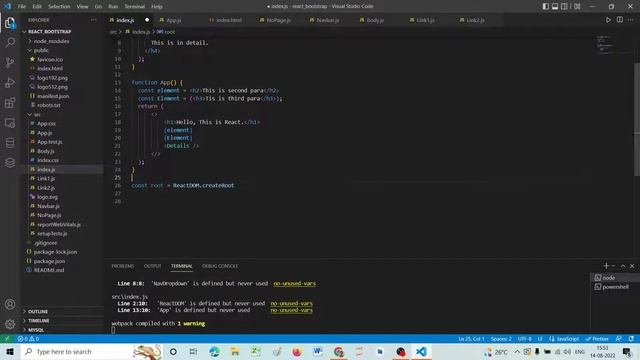Open Accounts icon in activity bar
The width and height of the screenshot is (640, 360).
(10, 304)
